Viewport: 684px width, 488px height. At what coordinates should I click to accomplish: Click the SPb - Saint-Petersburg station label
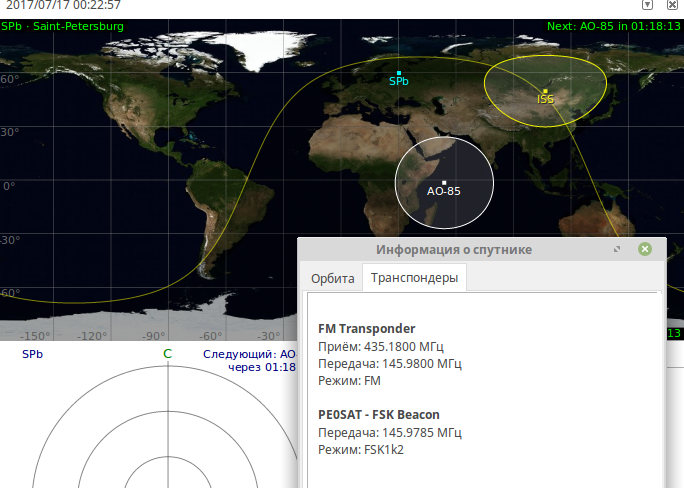point(62,26)
